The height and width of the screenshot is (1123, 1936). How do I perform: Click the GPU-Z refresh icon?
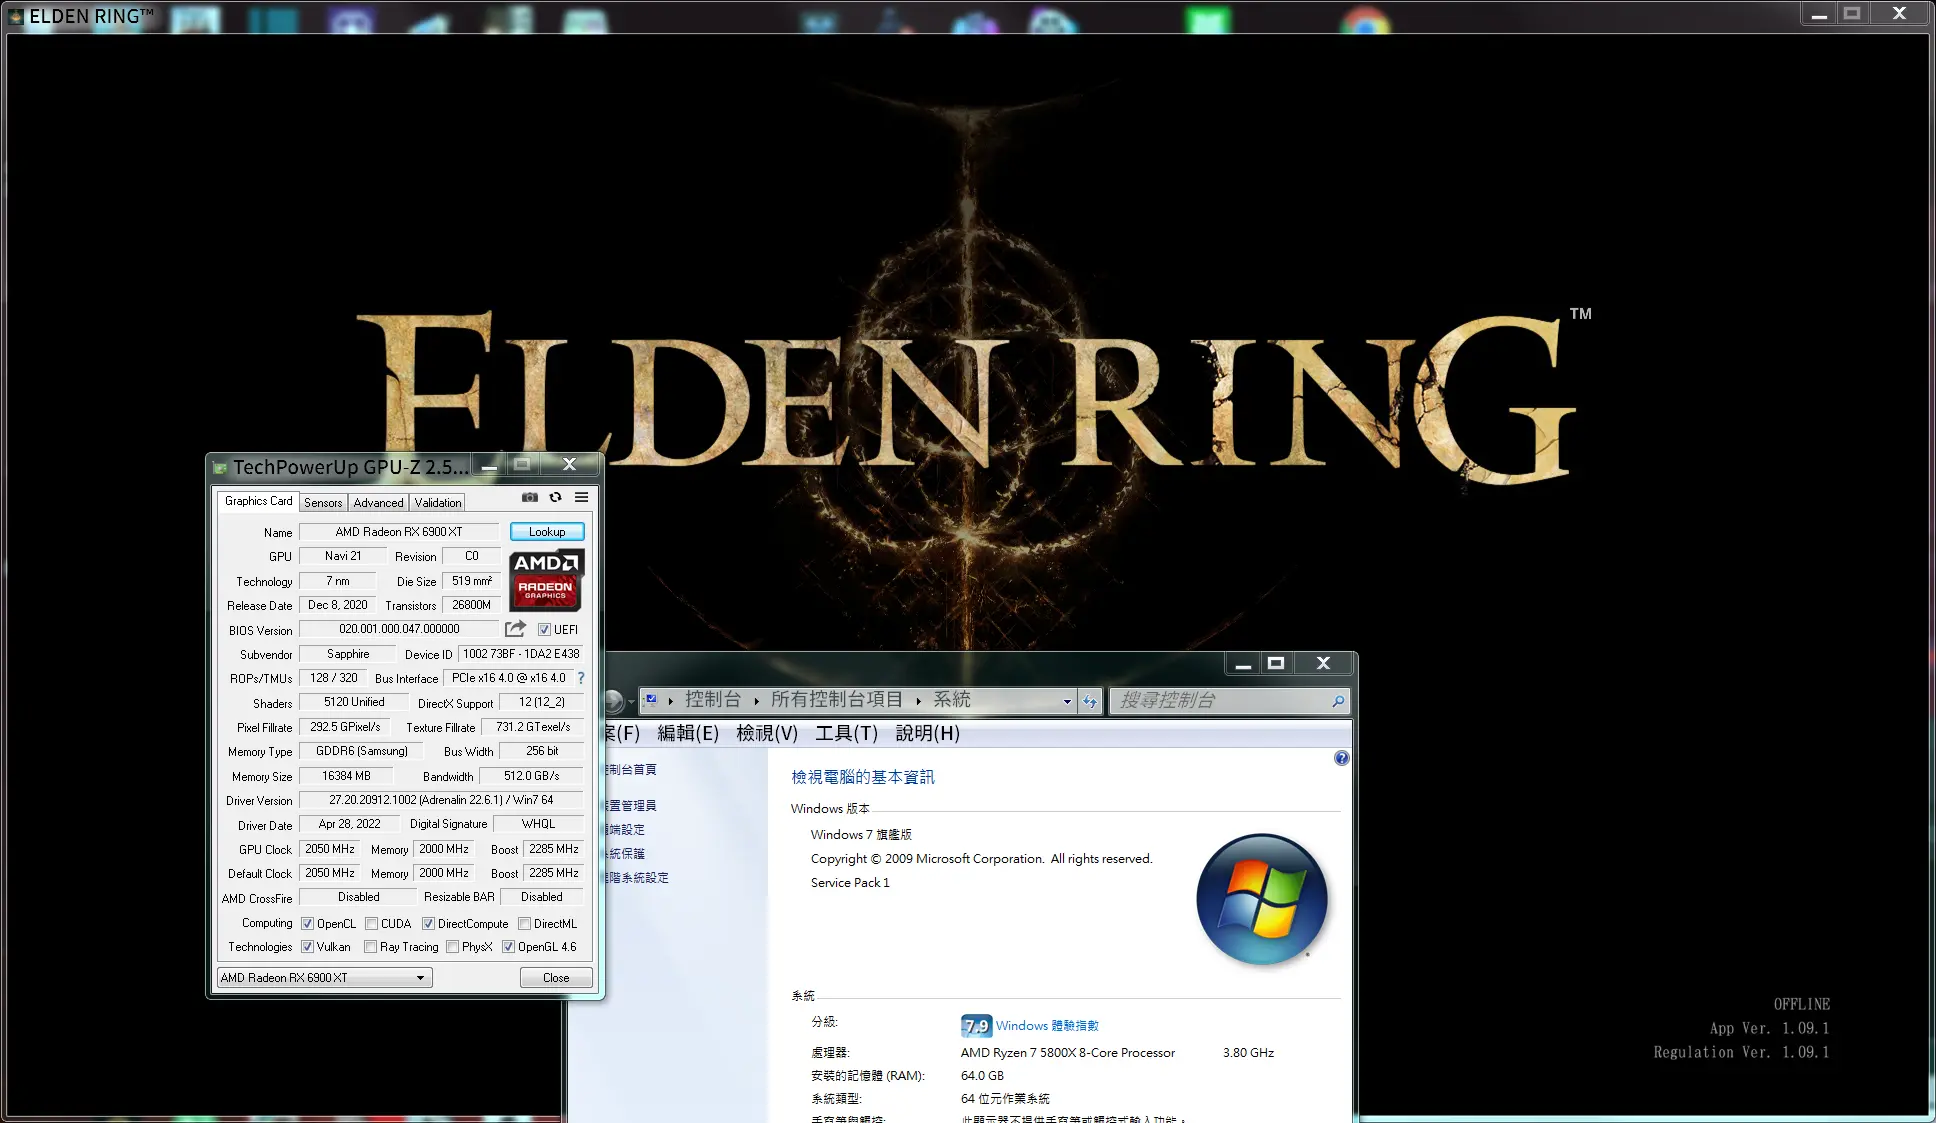555,497
